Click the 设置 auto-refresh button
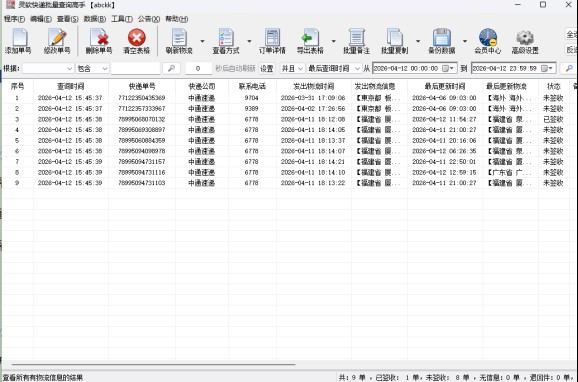Viewport: 578px width, 382px height. click(x=267, y=69)
